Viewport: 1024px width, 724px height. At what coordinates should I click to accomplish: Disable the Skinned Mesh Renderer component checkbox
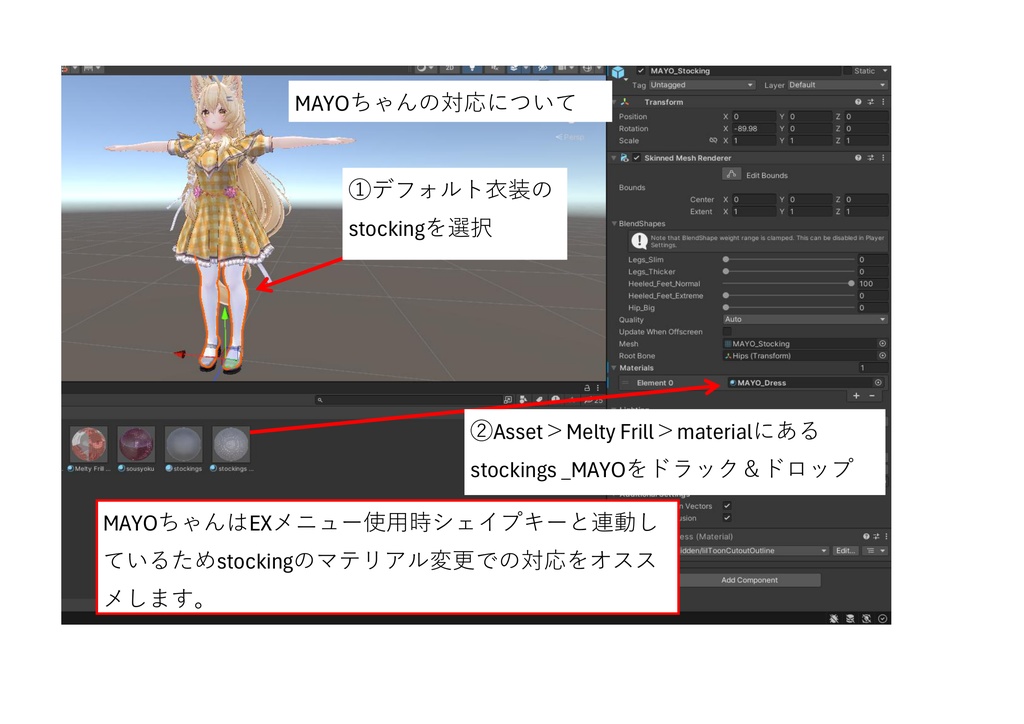tap(637, 157)
